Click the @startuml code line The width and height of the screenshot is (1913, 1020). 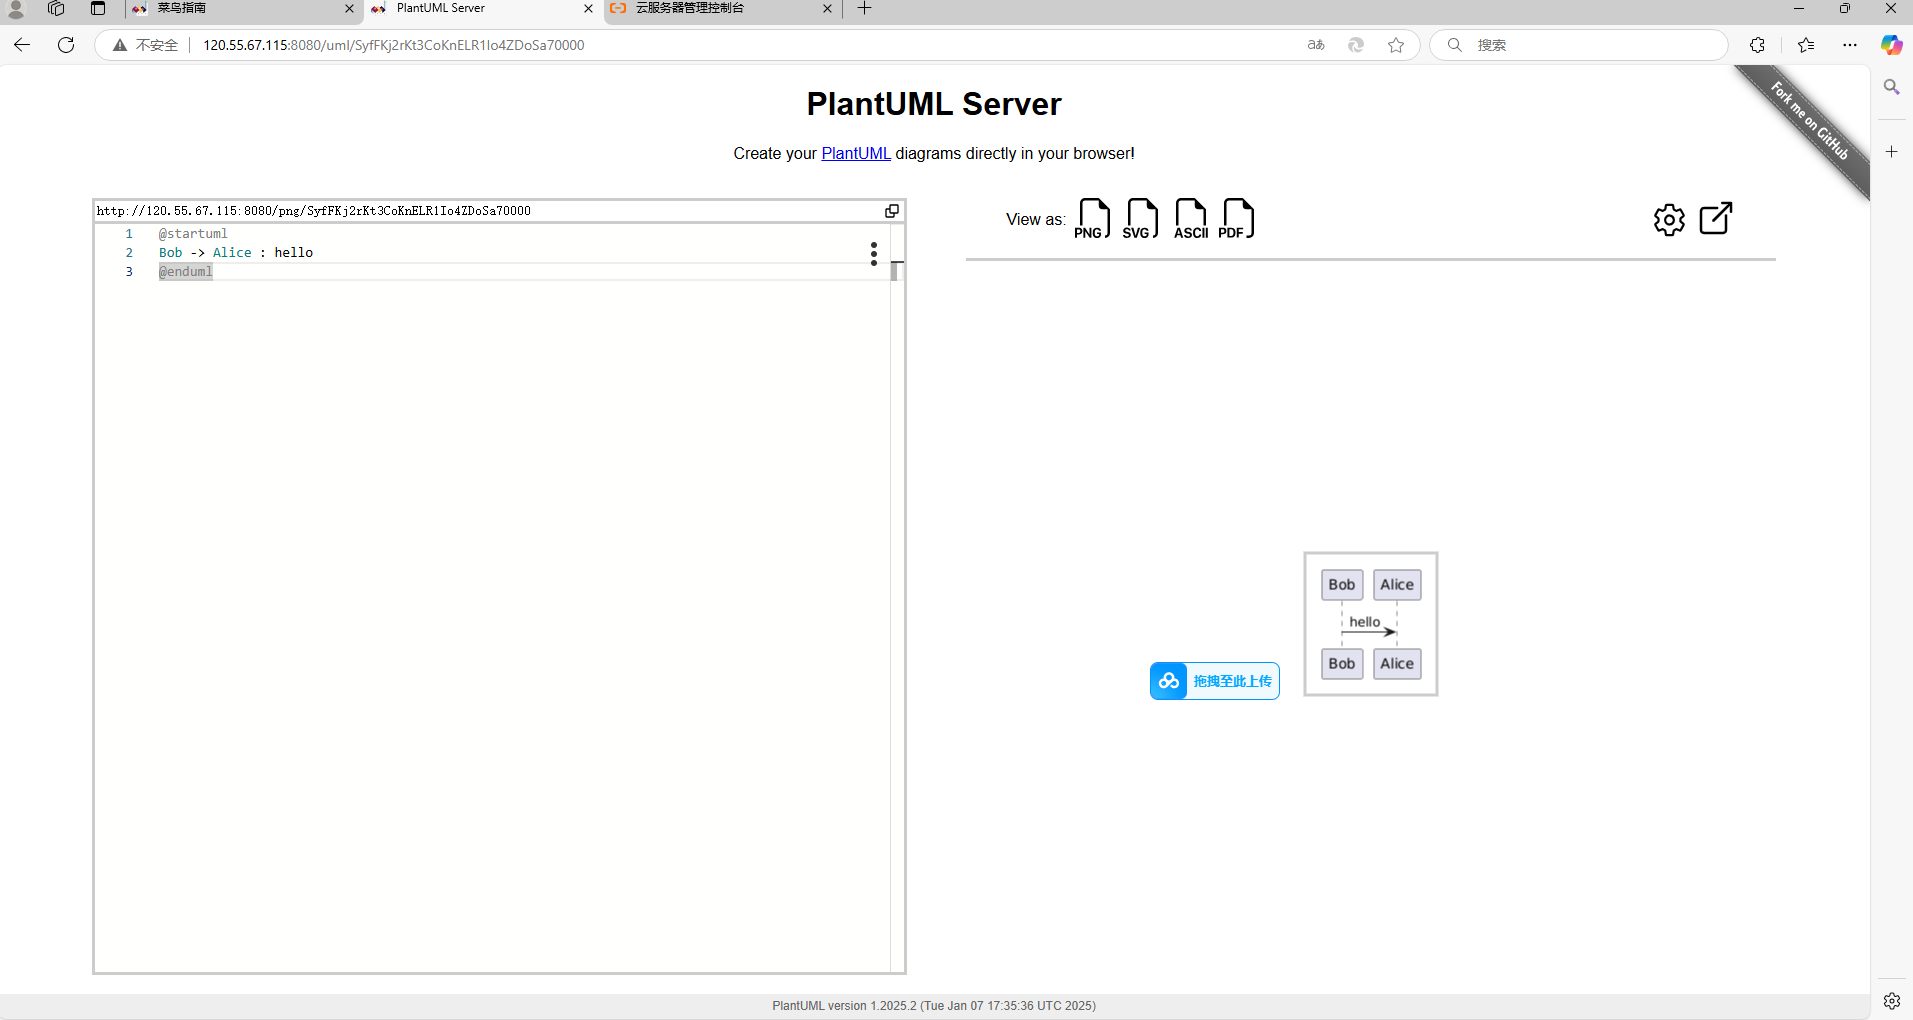pyautogui.click(x=193, y=234)
